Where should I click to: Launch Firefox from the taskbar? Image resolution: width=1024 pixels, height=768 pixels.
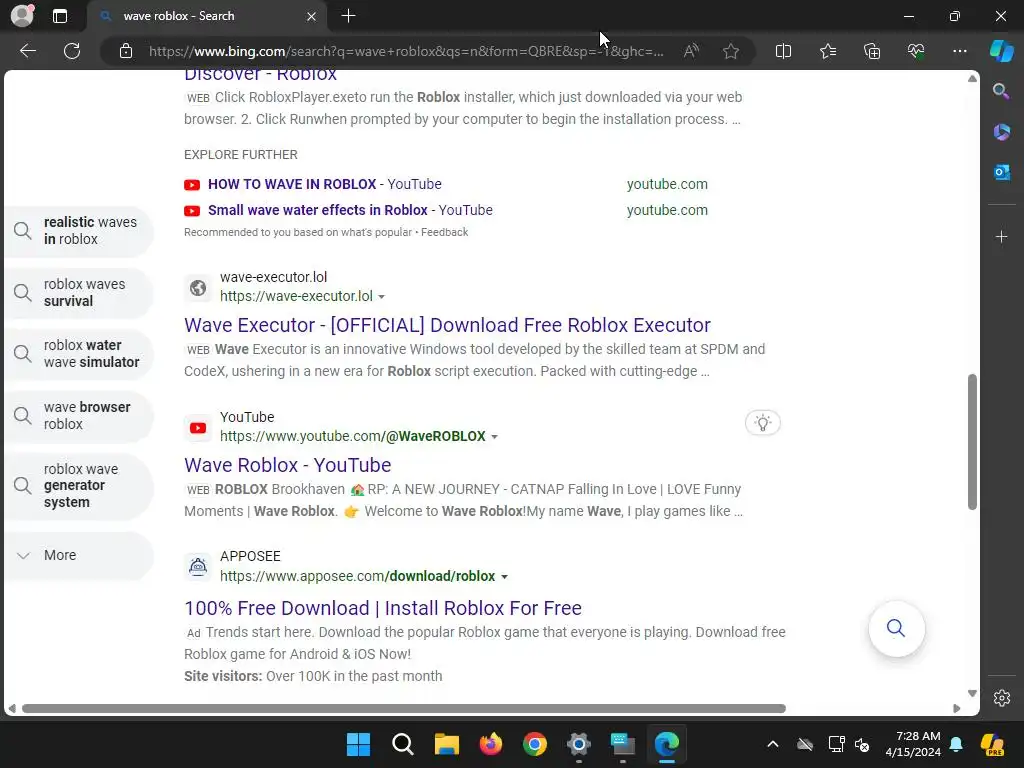pos(490,744)
